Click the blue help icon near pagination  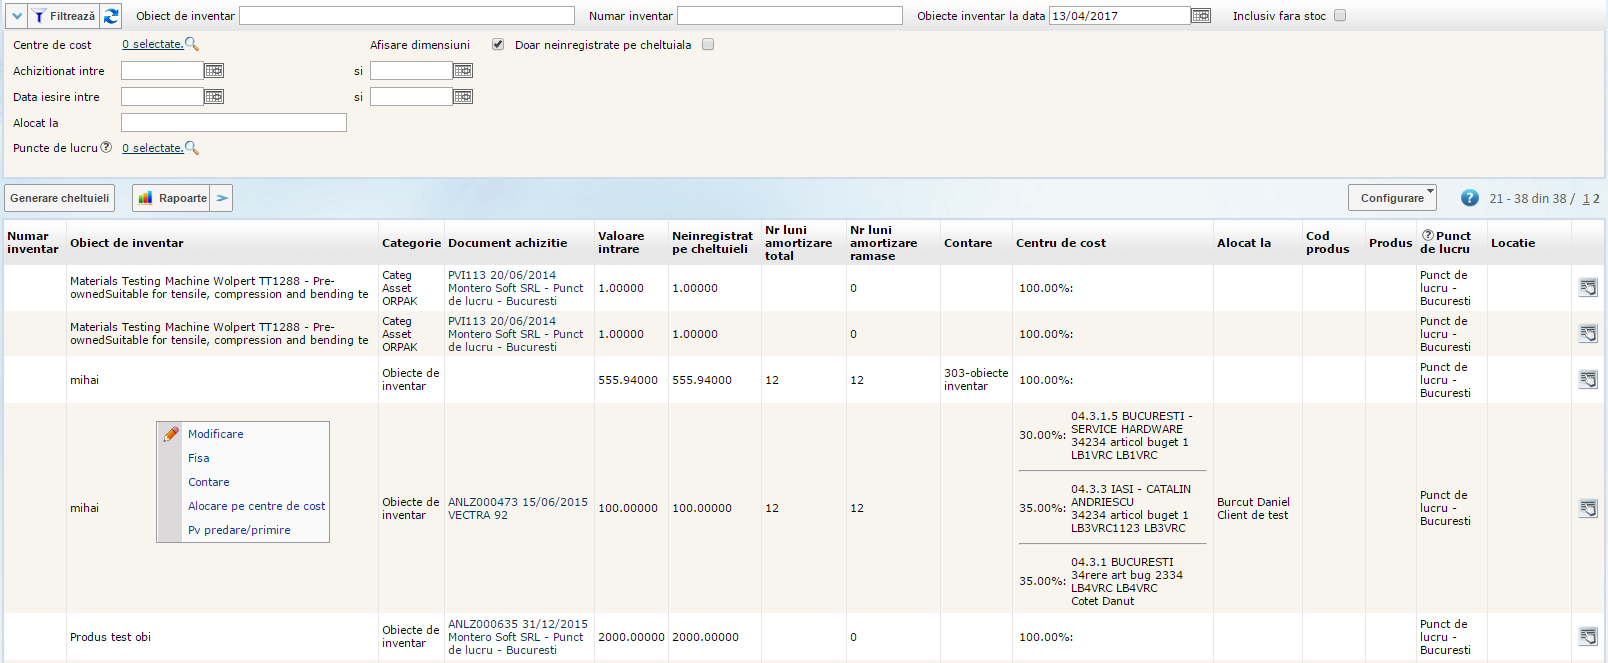coord(1469,198)
